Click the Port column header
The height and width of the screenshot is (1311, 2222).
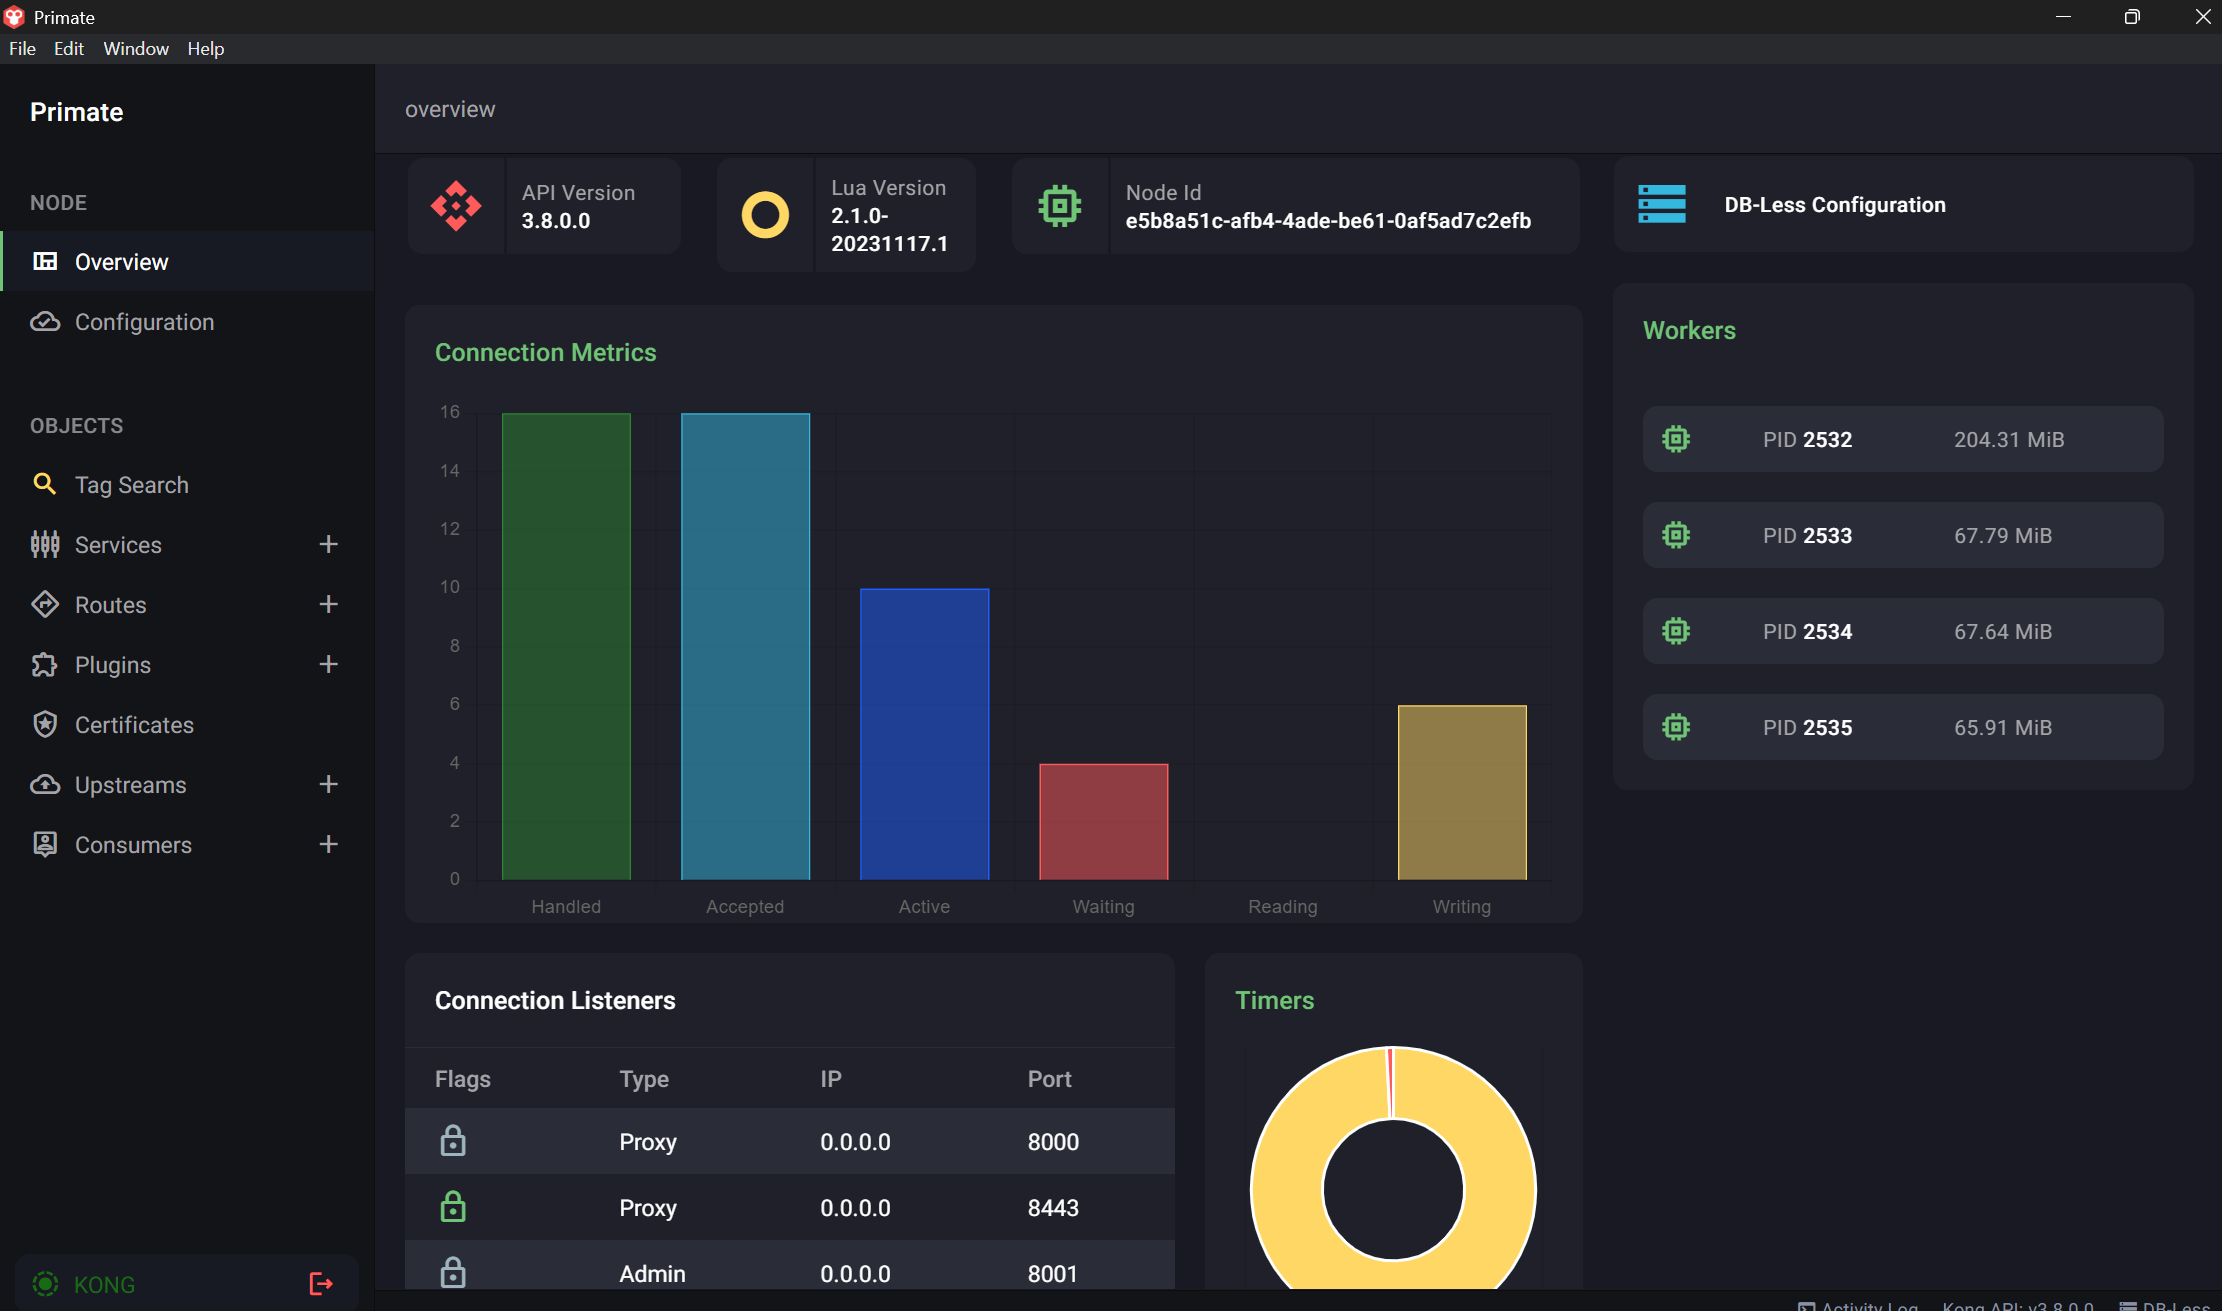coord(1049,1079)
